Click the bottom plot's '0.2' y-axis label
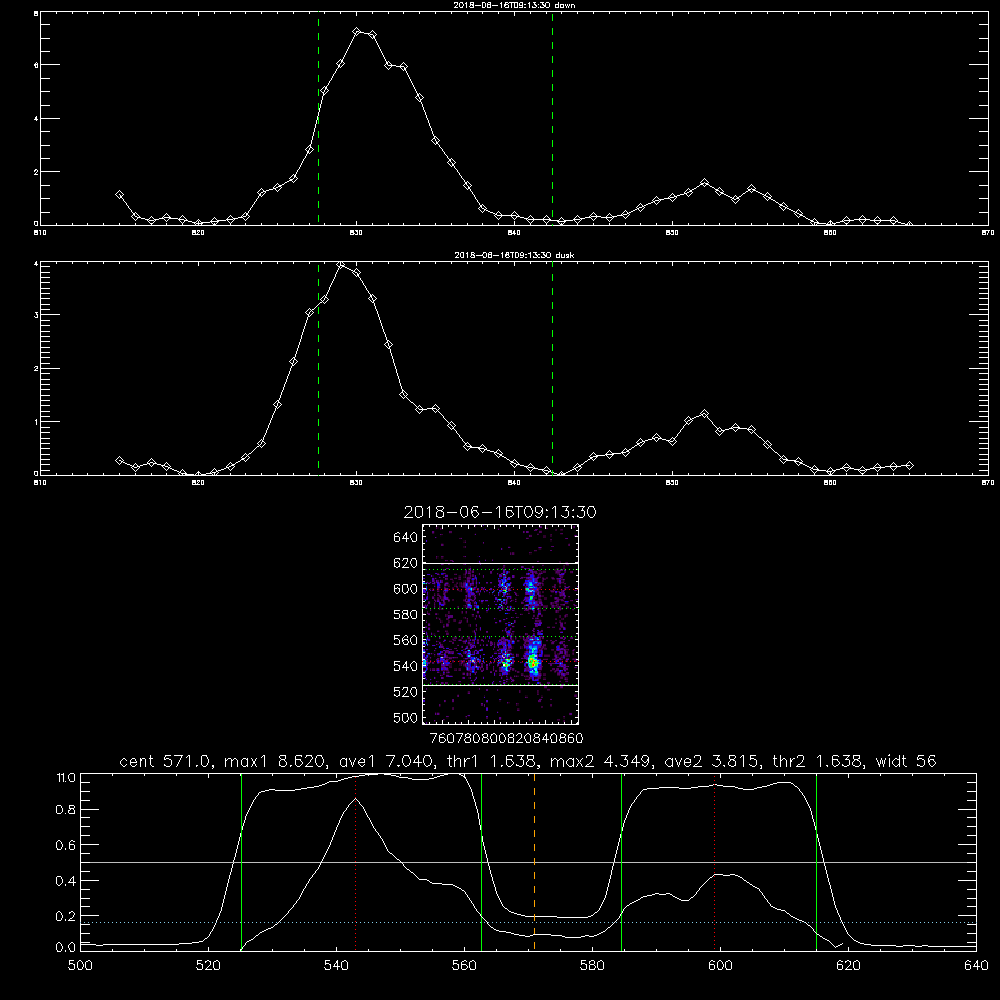The image size is (1000, 1000). [66, 916]
